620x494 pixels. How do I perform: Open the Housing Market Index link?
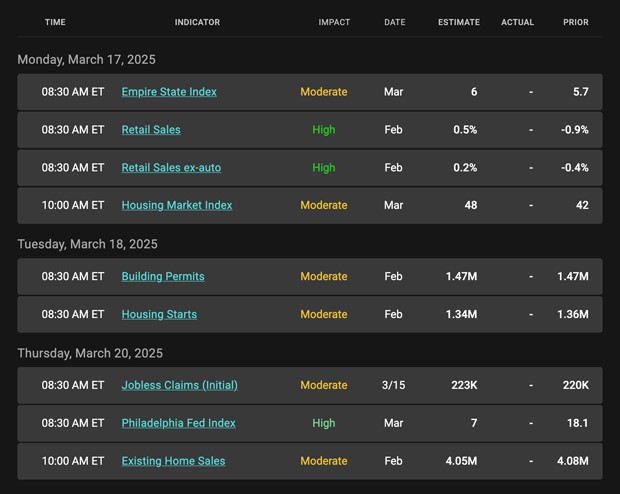tap(177, 205)
